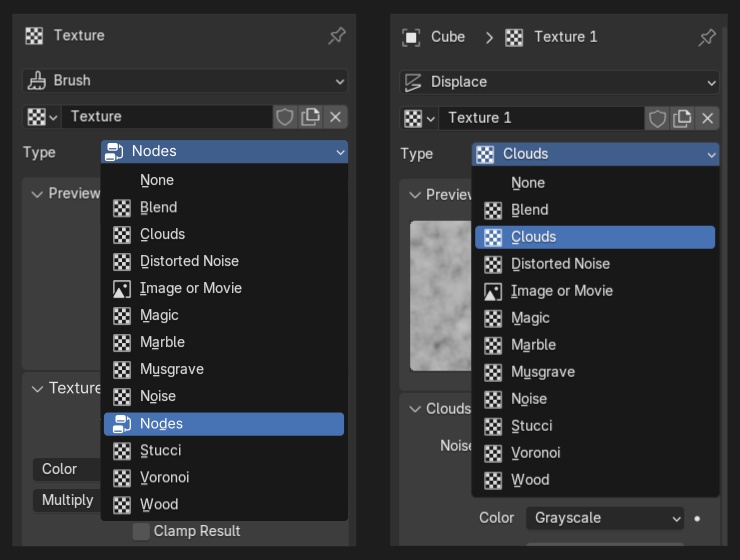Select Marble in left Type list

pyautogui.click(x=224, y=342)
